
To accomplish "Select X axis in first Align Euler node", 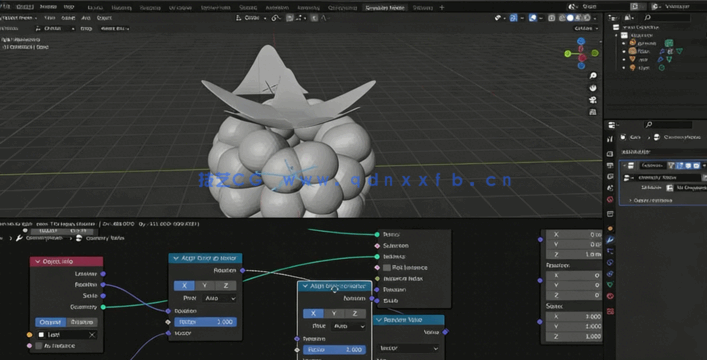I will 184,286.
